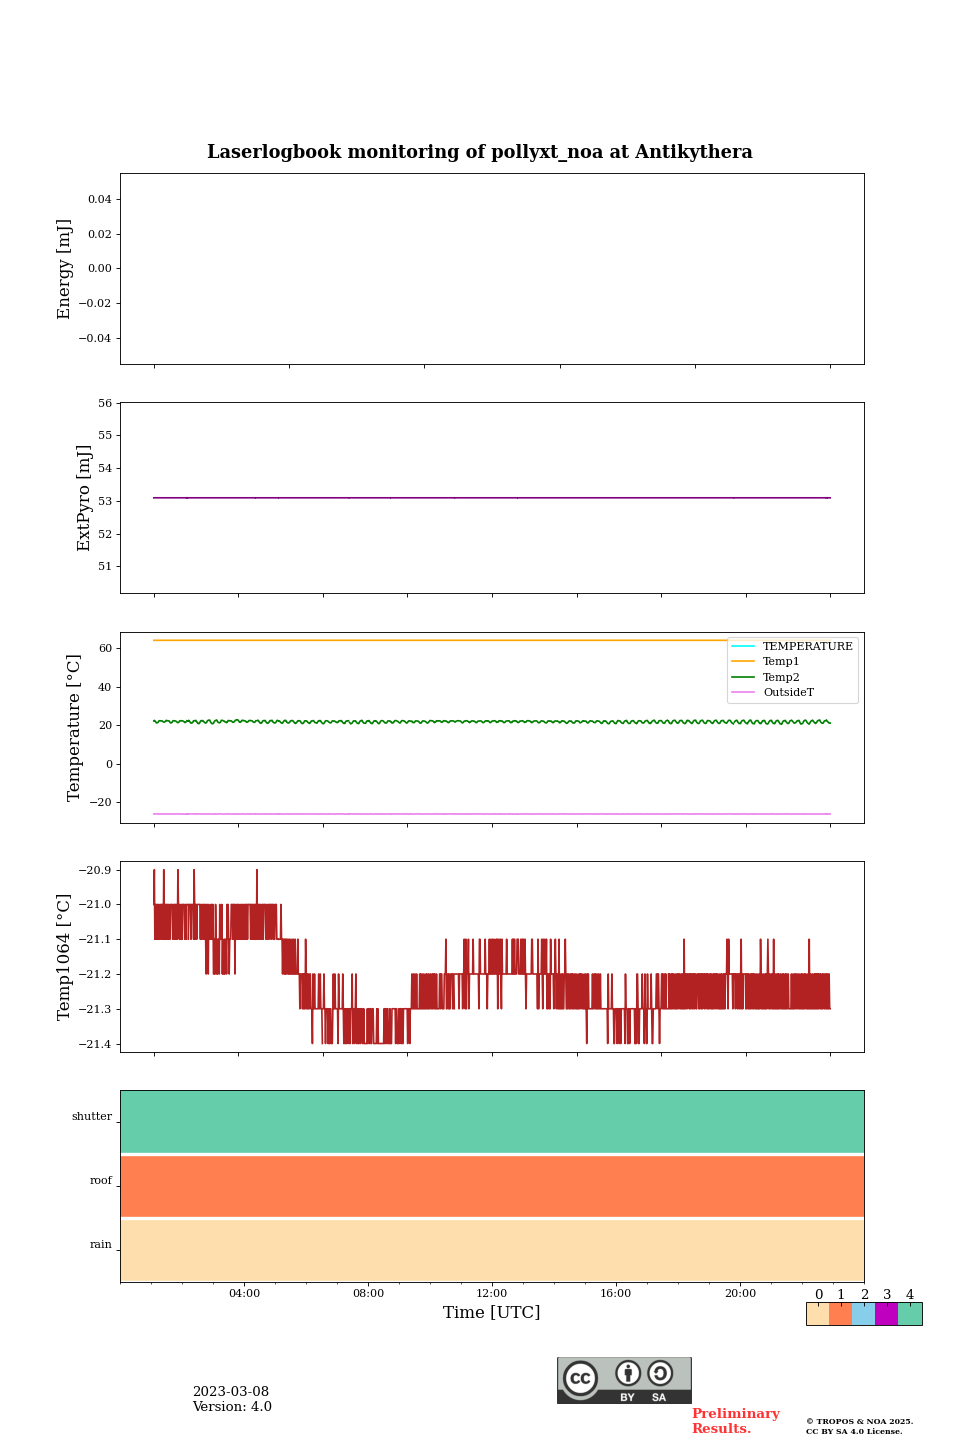Select the green colorbar swatch for value 4
Image resolution: width=960 pixels, height=1440 pixels.
[910, 1314]
